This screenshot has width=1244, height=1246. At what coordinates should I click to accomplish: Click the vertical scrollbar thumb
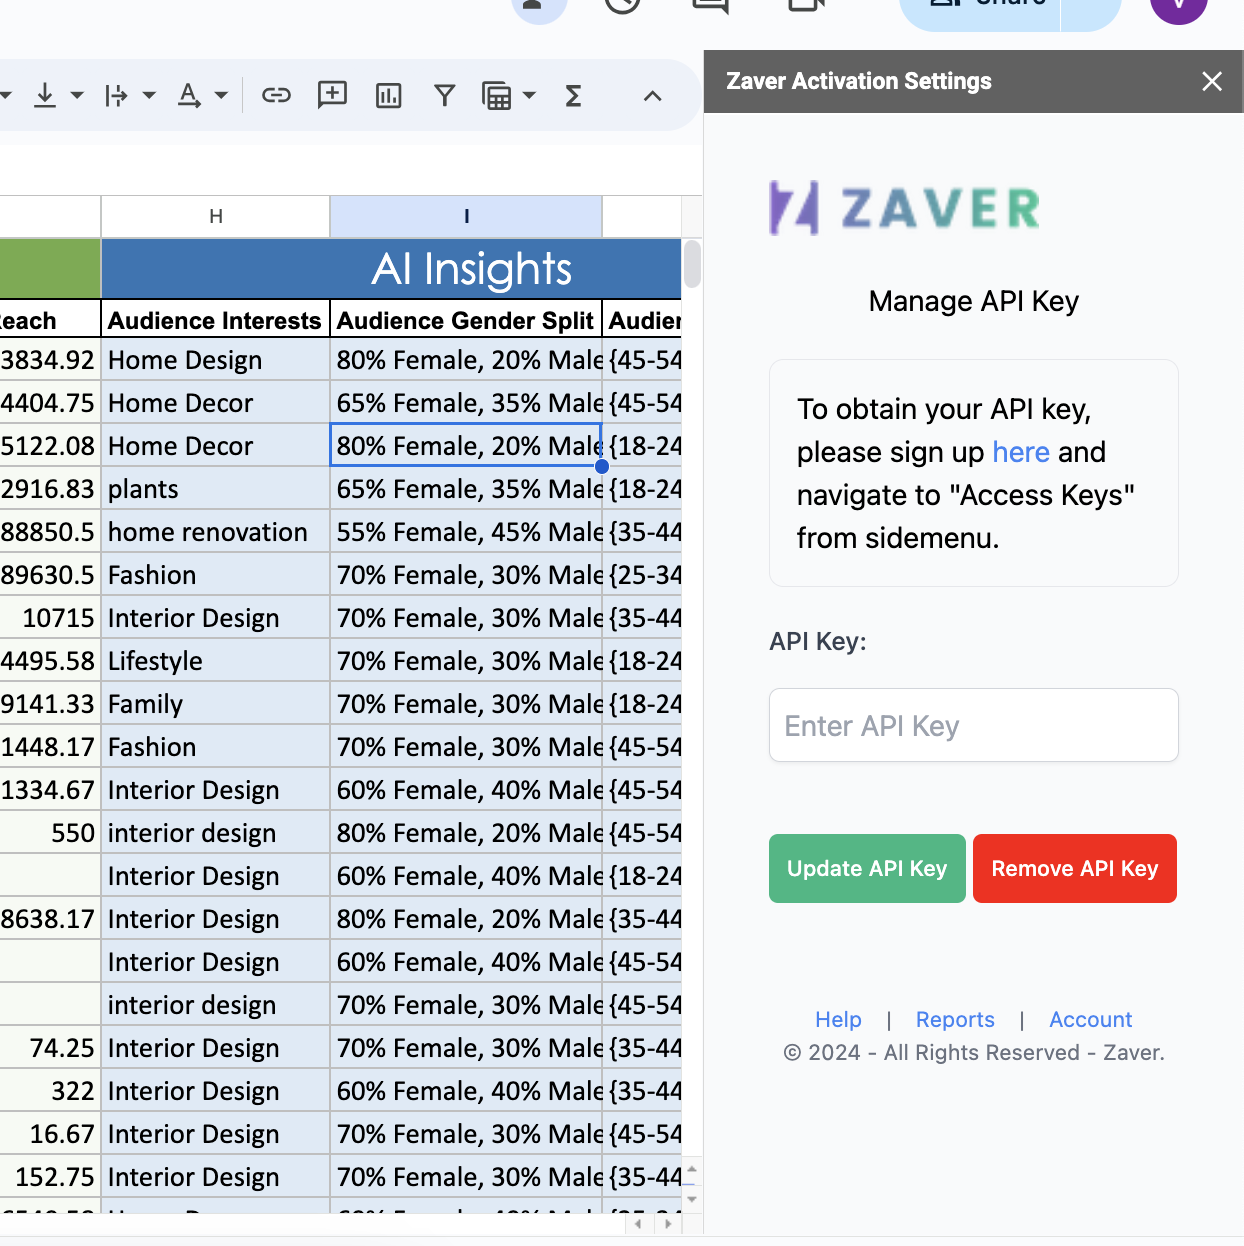[x=692, y=263]
